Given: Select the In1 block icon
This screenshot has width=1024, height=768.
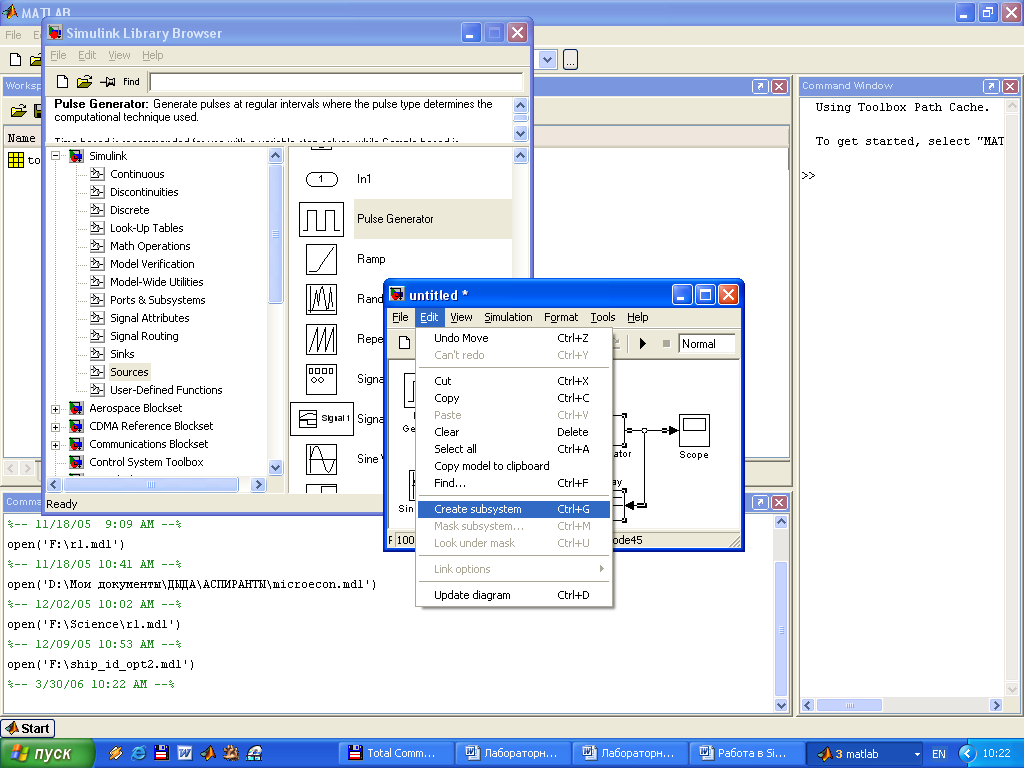Looking at the screenshot, I should click(321, 179).
